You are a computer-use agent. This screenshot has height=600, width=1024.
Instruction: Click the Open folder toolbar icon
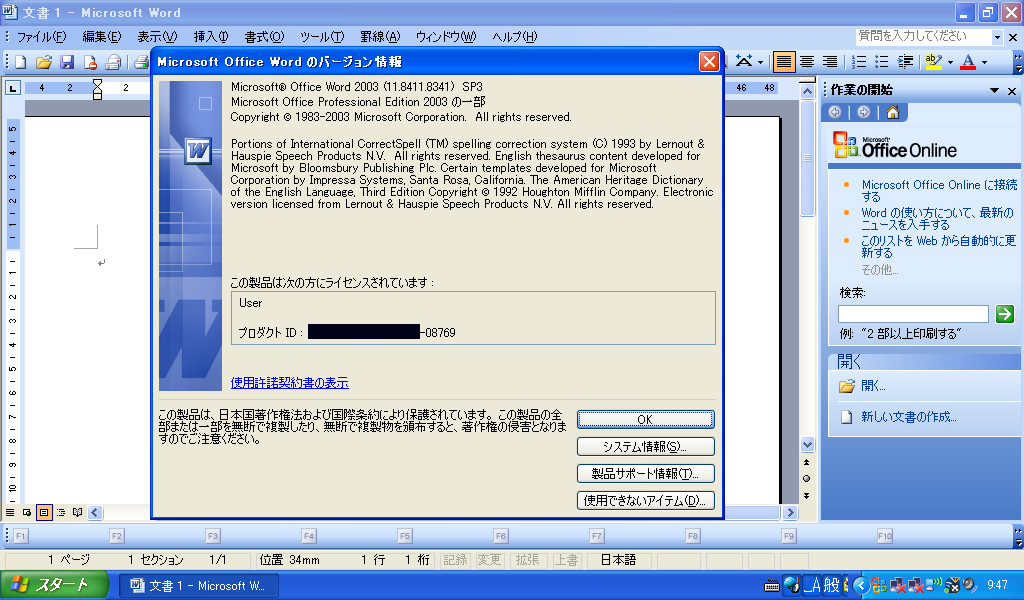[44, 62]
